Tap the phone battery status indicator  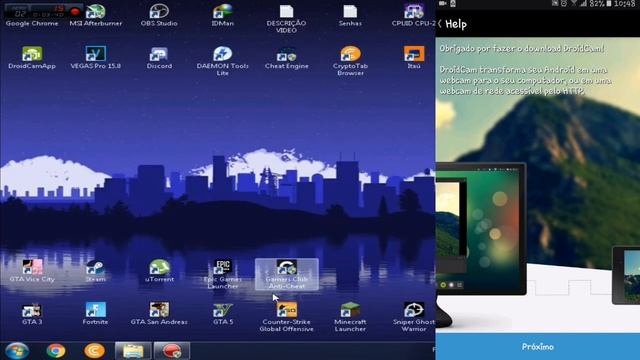point(609,4)
